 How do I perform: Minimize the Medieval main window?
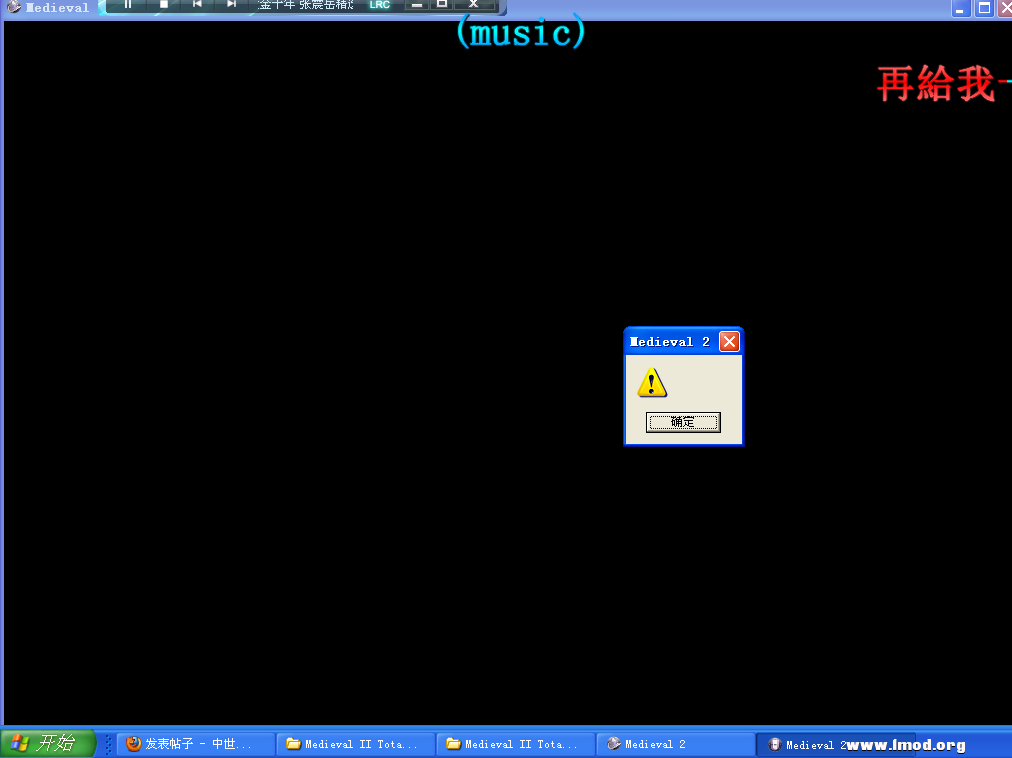[960, 9]
